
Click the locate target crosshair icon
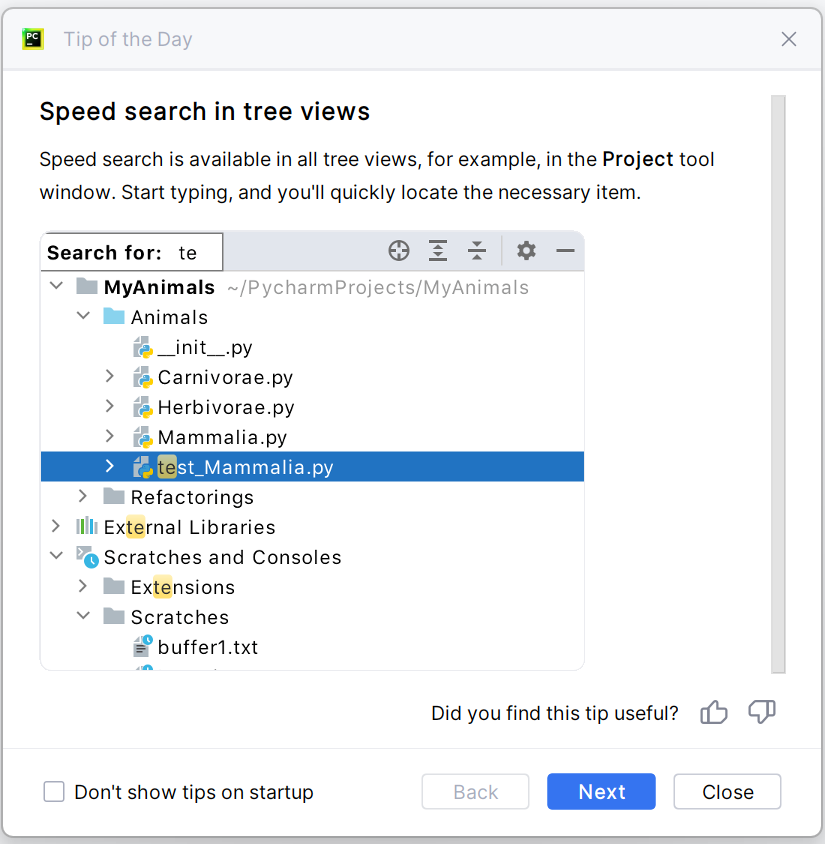point(399,251)
